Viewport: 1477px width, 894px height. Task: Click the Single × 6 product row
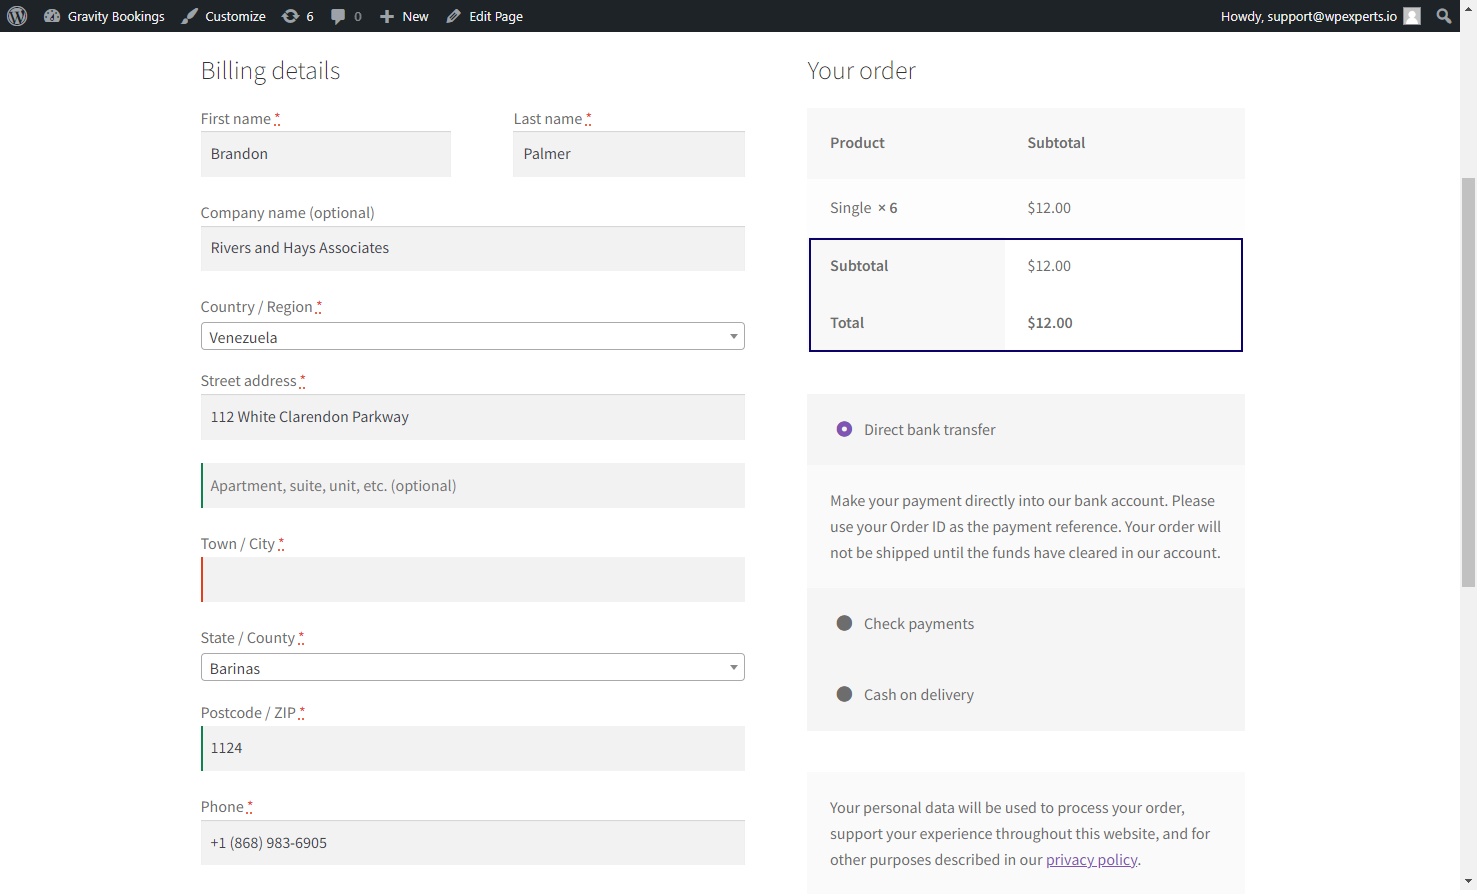coord(1026,208)
